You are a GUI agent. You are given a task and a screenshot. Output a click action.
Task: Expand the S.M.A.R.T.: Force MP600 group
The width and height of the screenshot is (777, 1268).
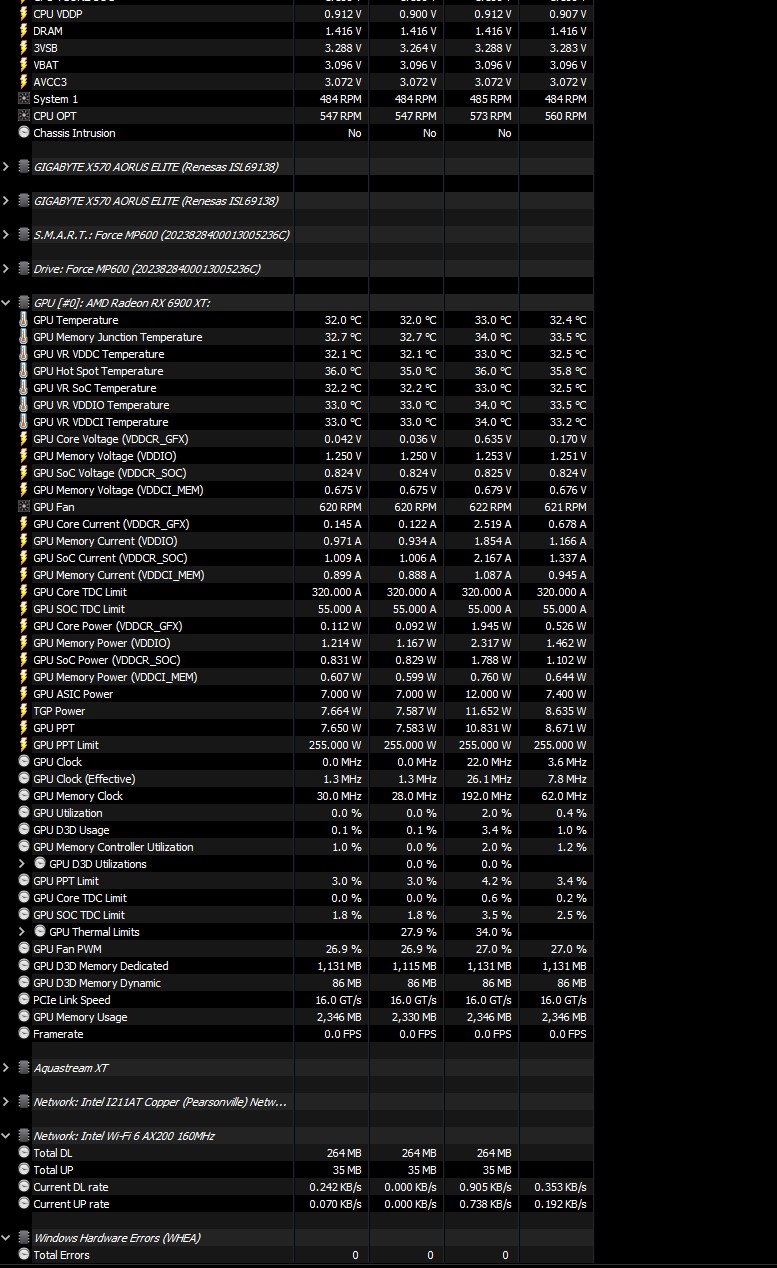tap(7, 235)
